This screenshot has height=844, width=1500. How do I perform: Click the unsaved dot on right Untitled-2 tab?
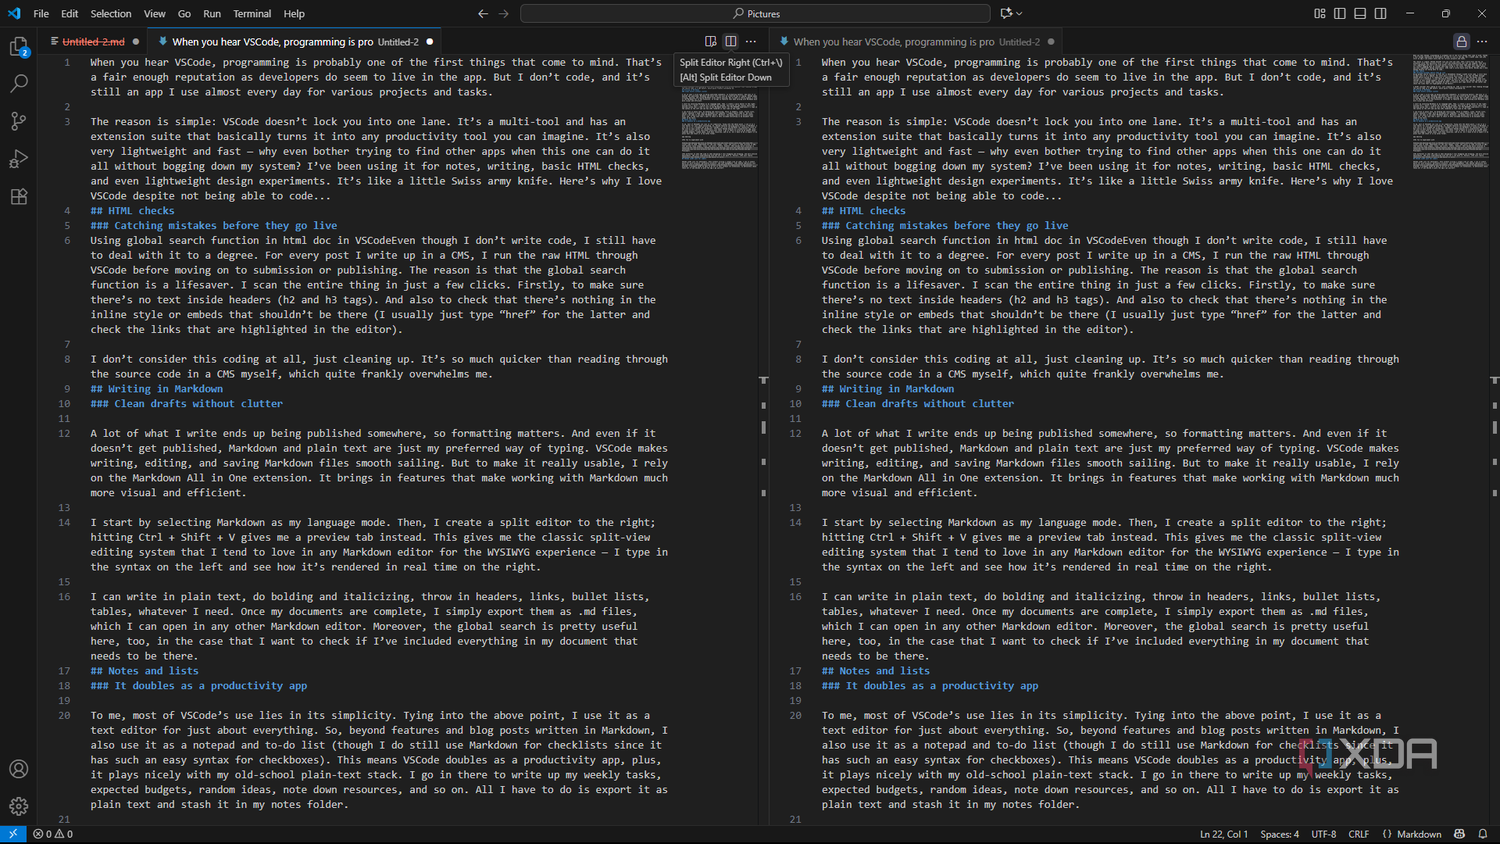tap(1051, 42)
